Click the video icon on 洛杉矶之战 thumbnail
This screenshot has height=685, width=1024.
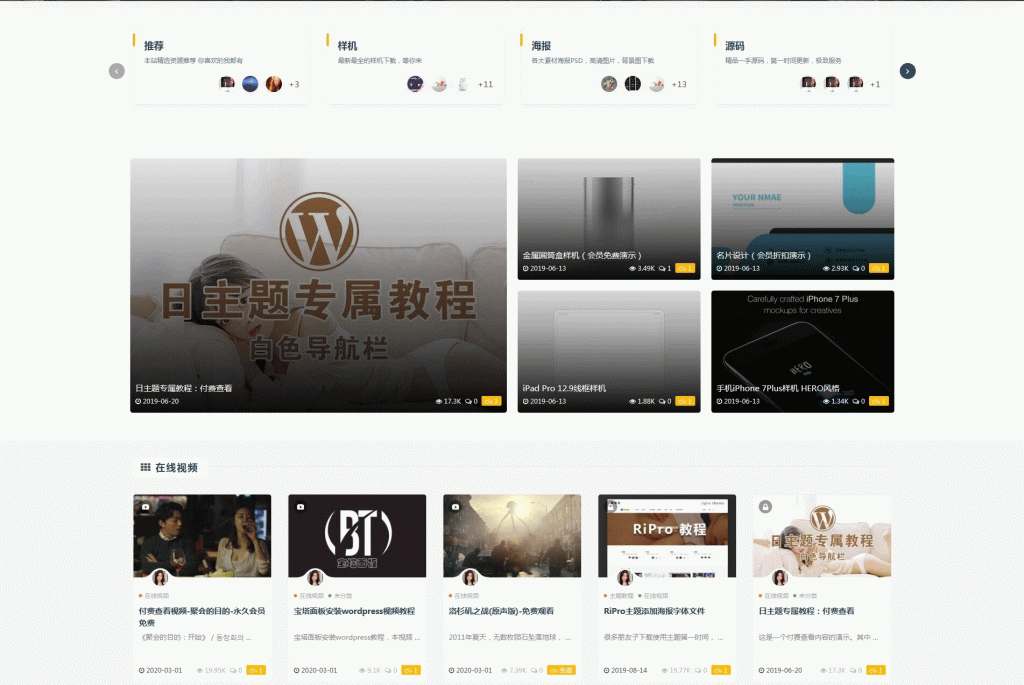point(455,507)
